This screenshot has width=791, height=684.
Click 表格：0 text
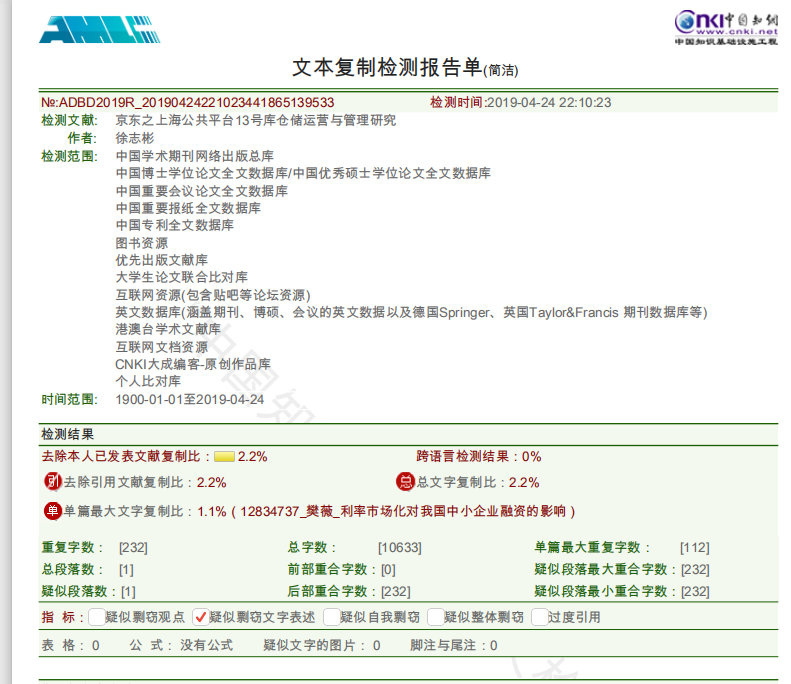[x=71, y=645]
